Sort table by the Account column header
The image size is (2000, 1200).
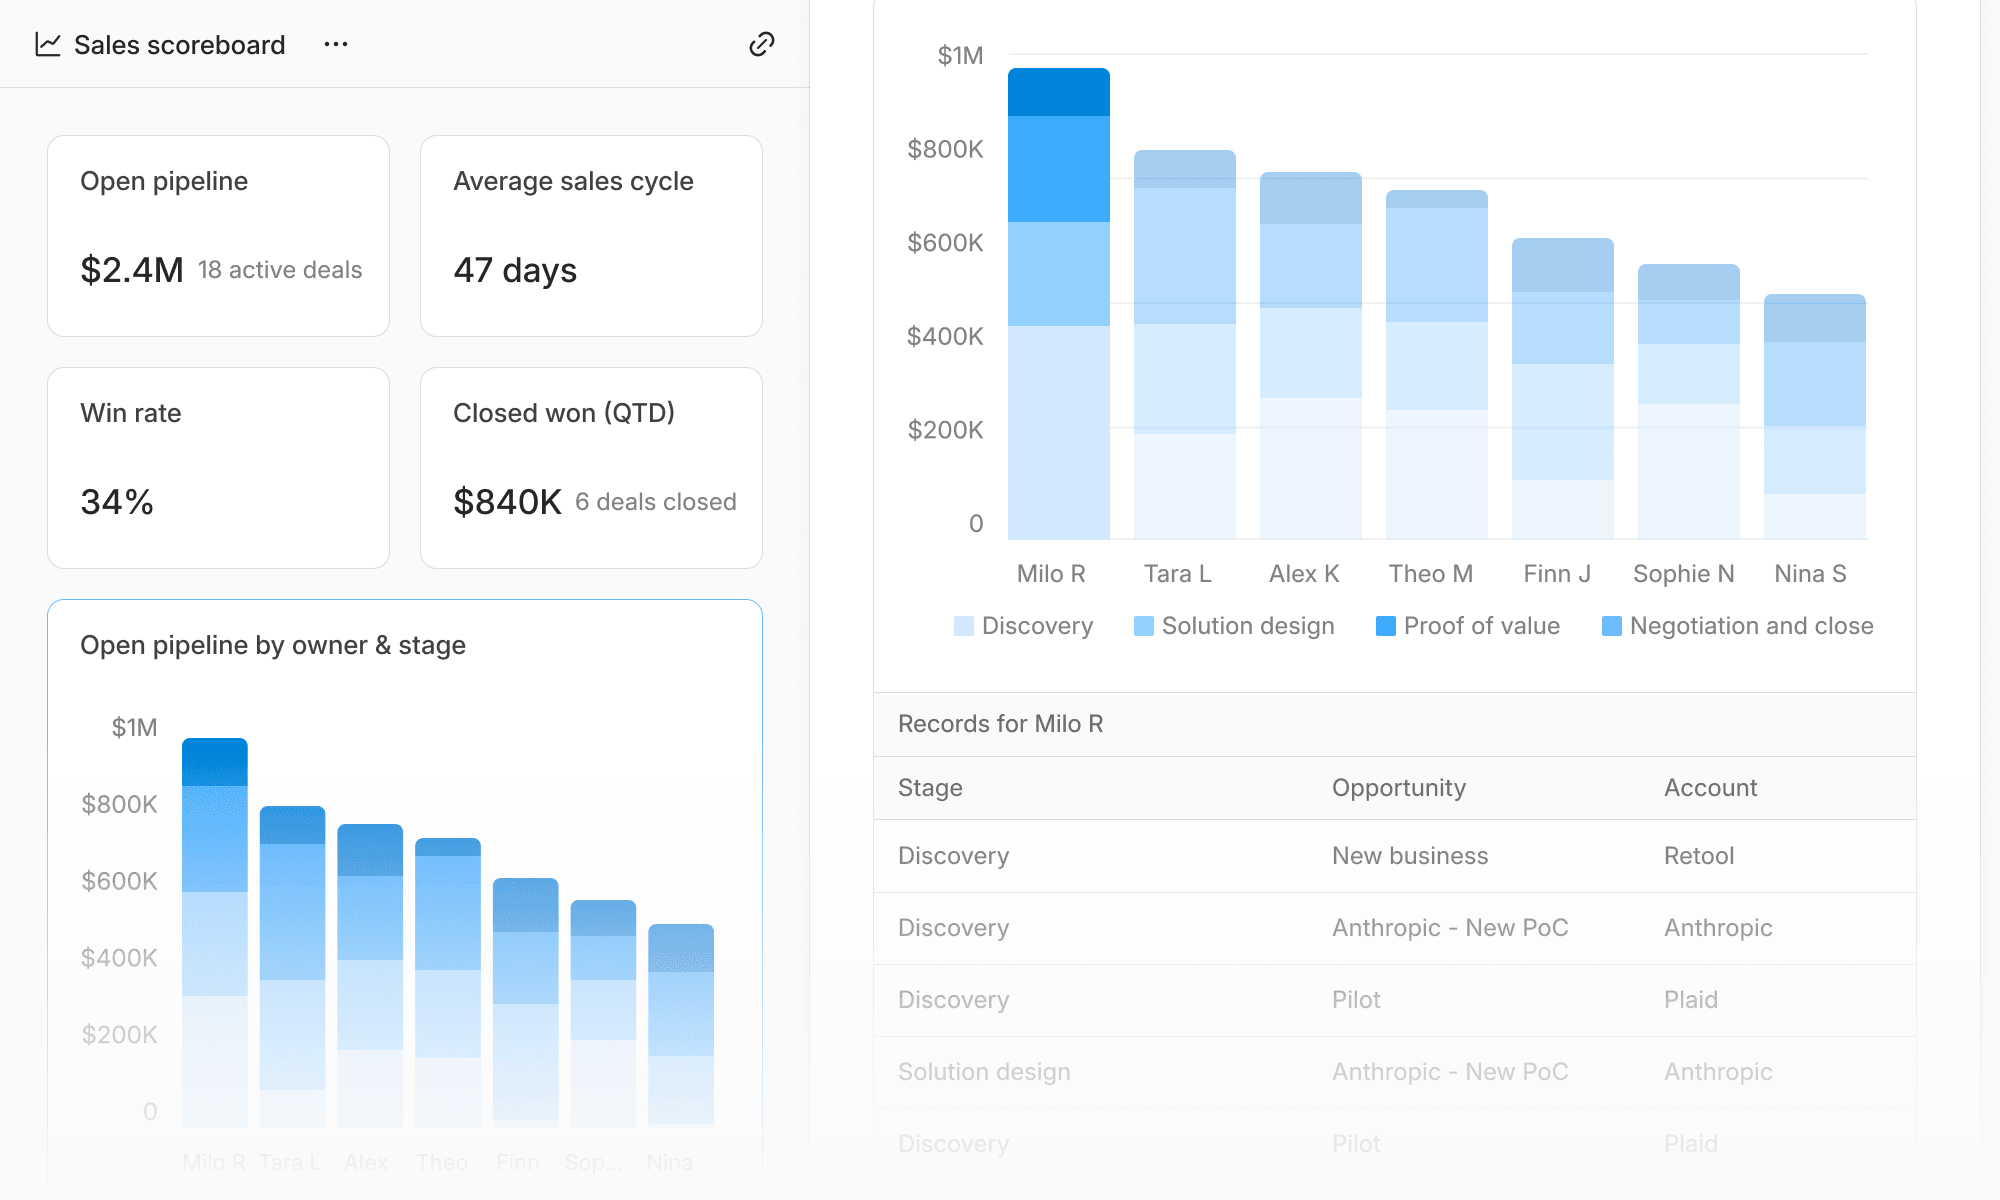coord(1710,788)
